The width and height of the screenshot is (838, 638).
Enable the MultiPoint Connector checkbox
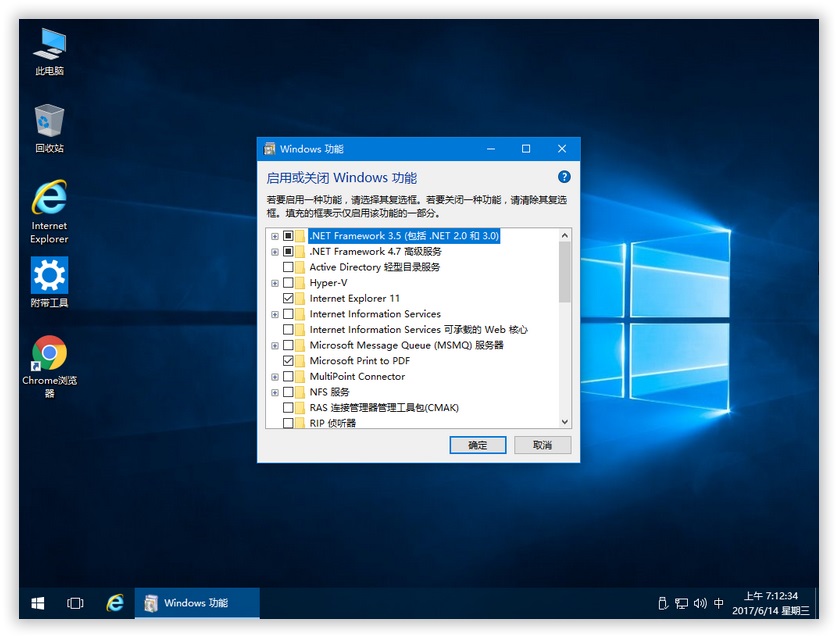point(288,376)
